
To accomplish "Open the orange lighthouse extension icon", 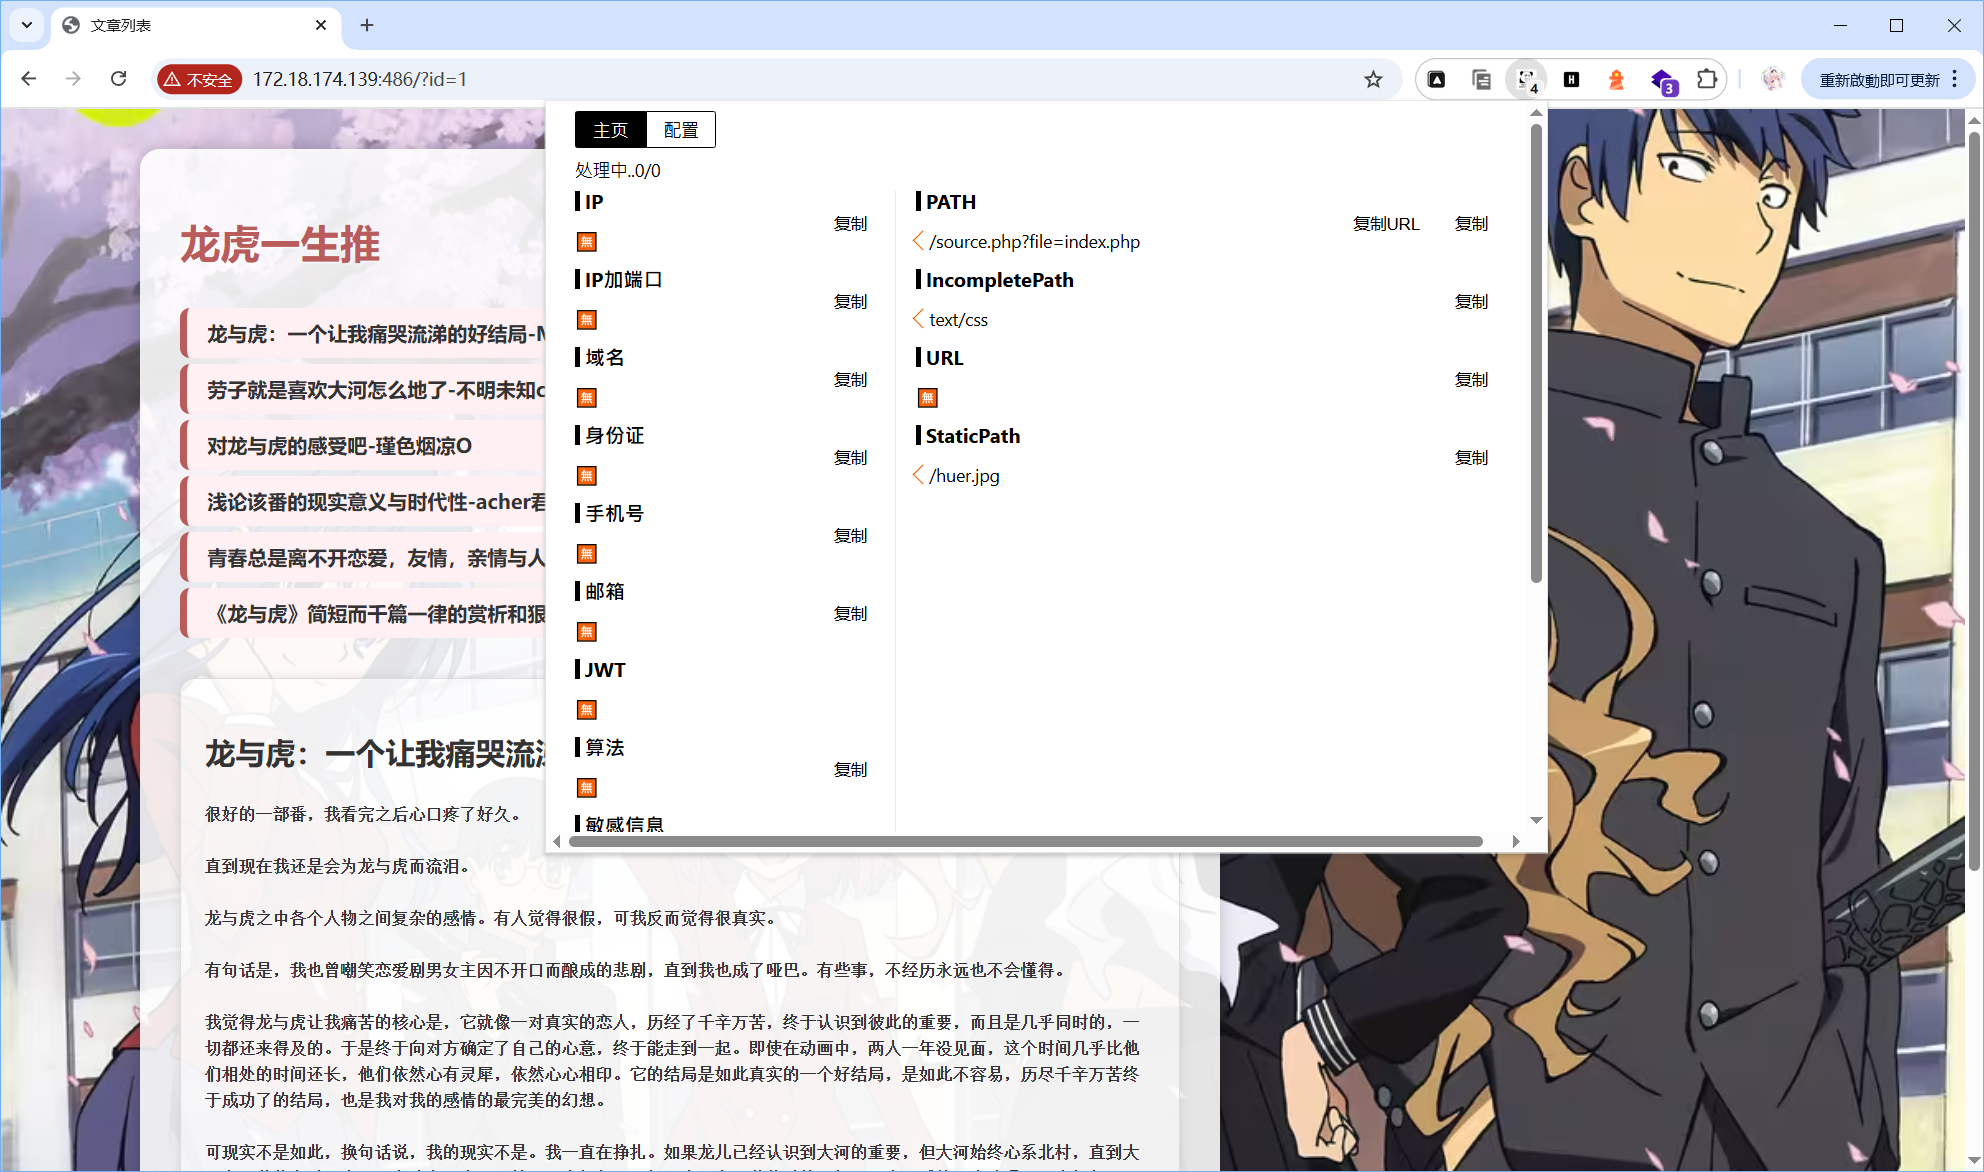I will click(1616, 79).
